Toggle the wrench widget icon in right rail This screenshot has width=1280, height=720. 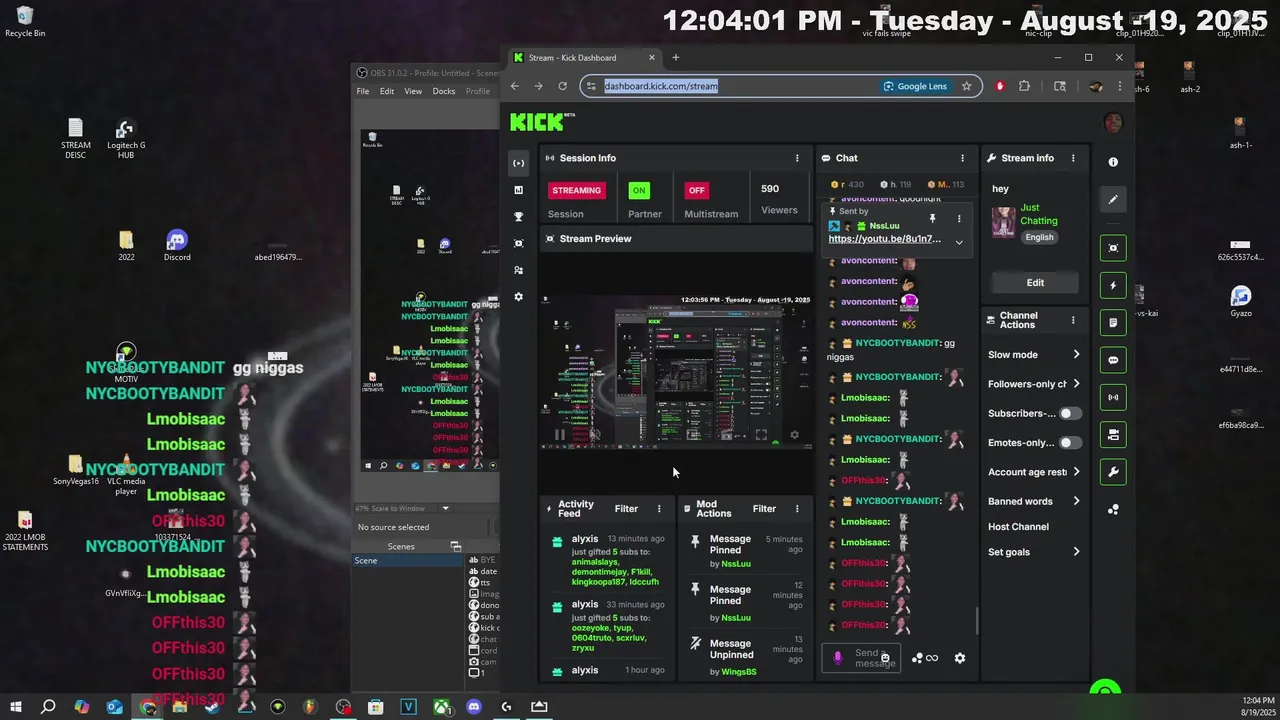pyautogui.click(x=1113, y=472)
